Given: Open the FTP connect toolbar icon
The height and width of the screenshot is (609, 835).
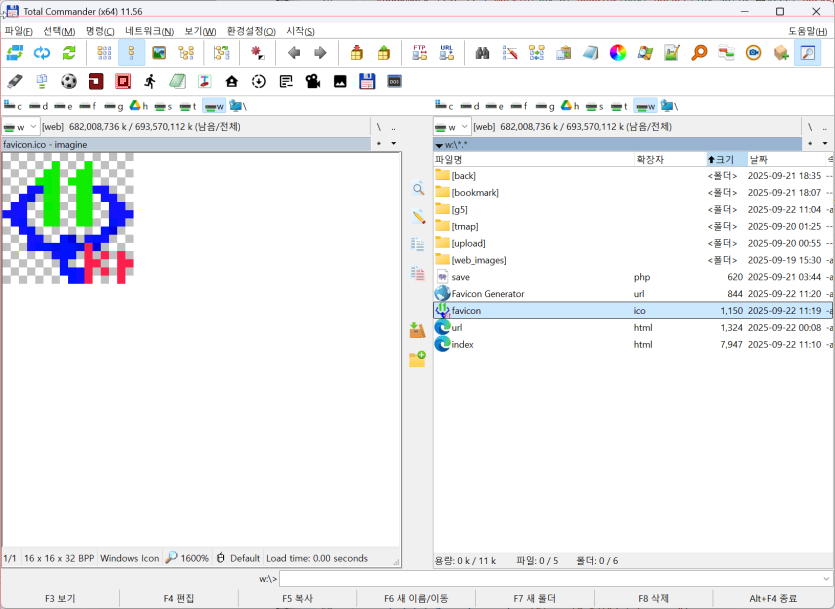Looking at the screenshot, I should point(420,53).
